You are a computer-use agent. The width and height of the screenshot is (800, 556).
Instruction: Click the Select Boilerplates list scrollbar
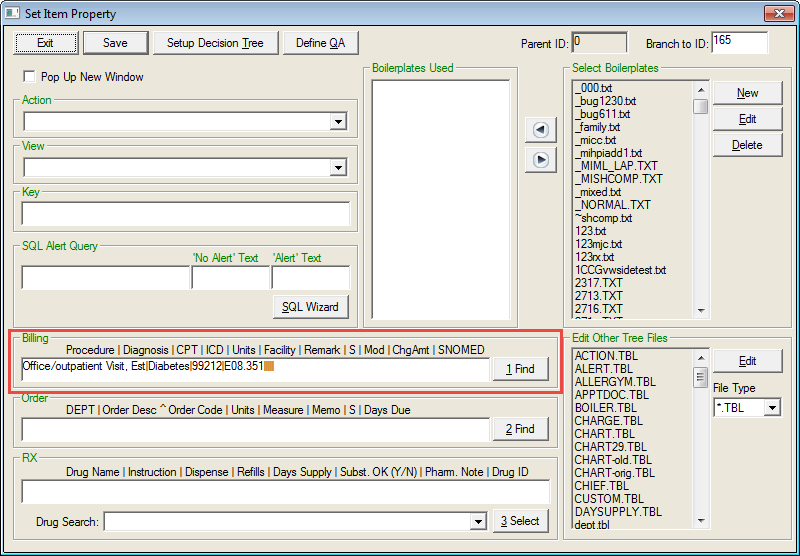coord(701,200)
